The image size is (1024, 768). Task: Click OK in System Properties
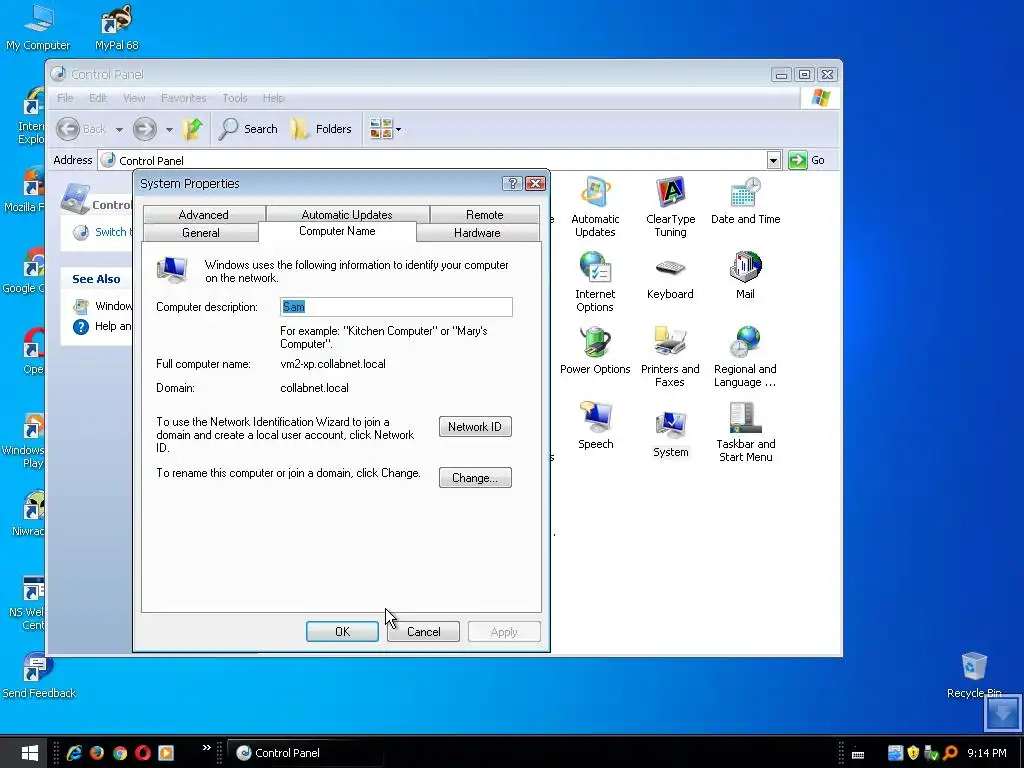(342, 632)
